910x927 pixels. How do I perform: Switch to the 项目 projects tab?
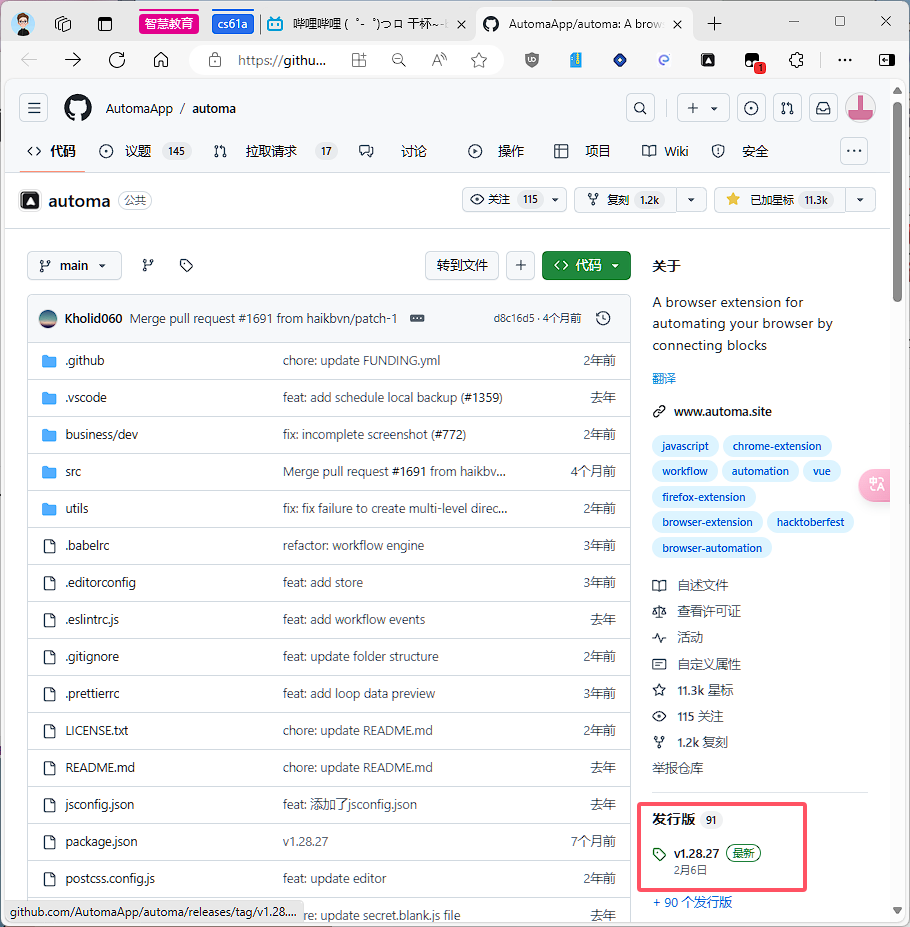click(x=582, y=151)
